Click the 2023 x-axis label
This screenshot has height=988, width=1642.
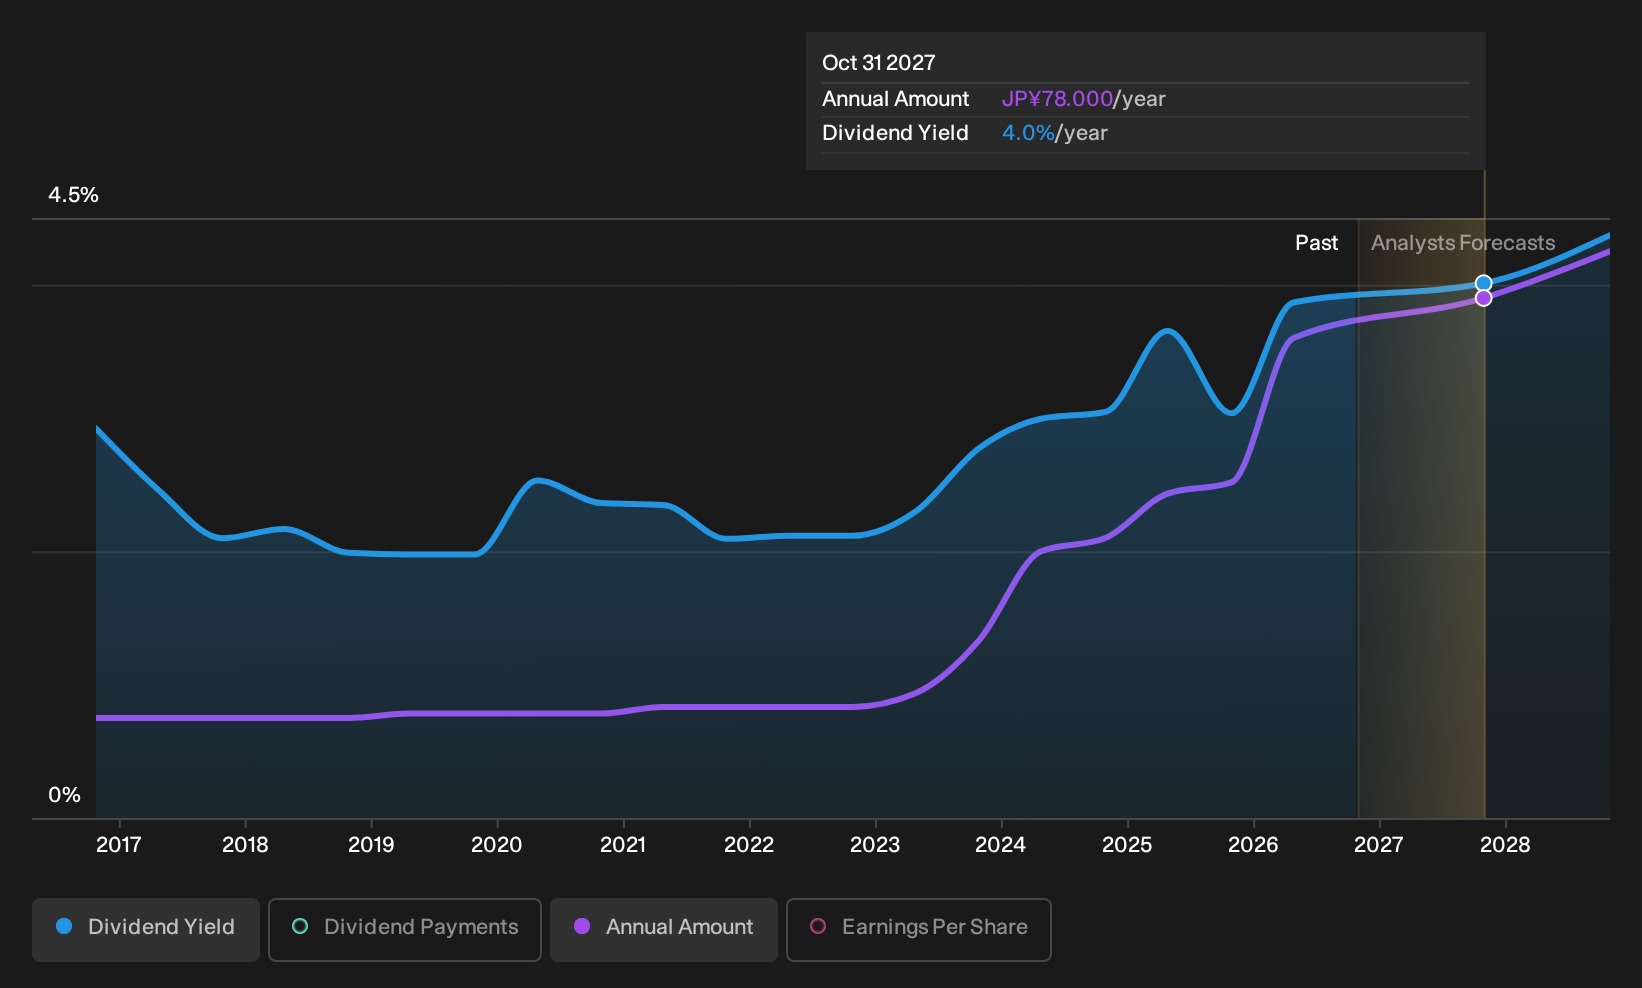tap(875, 845)
